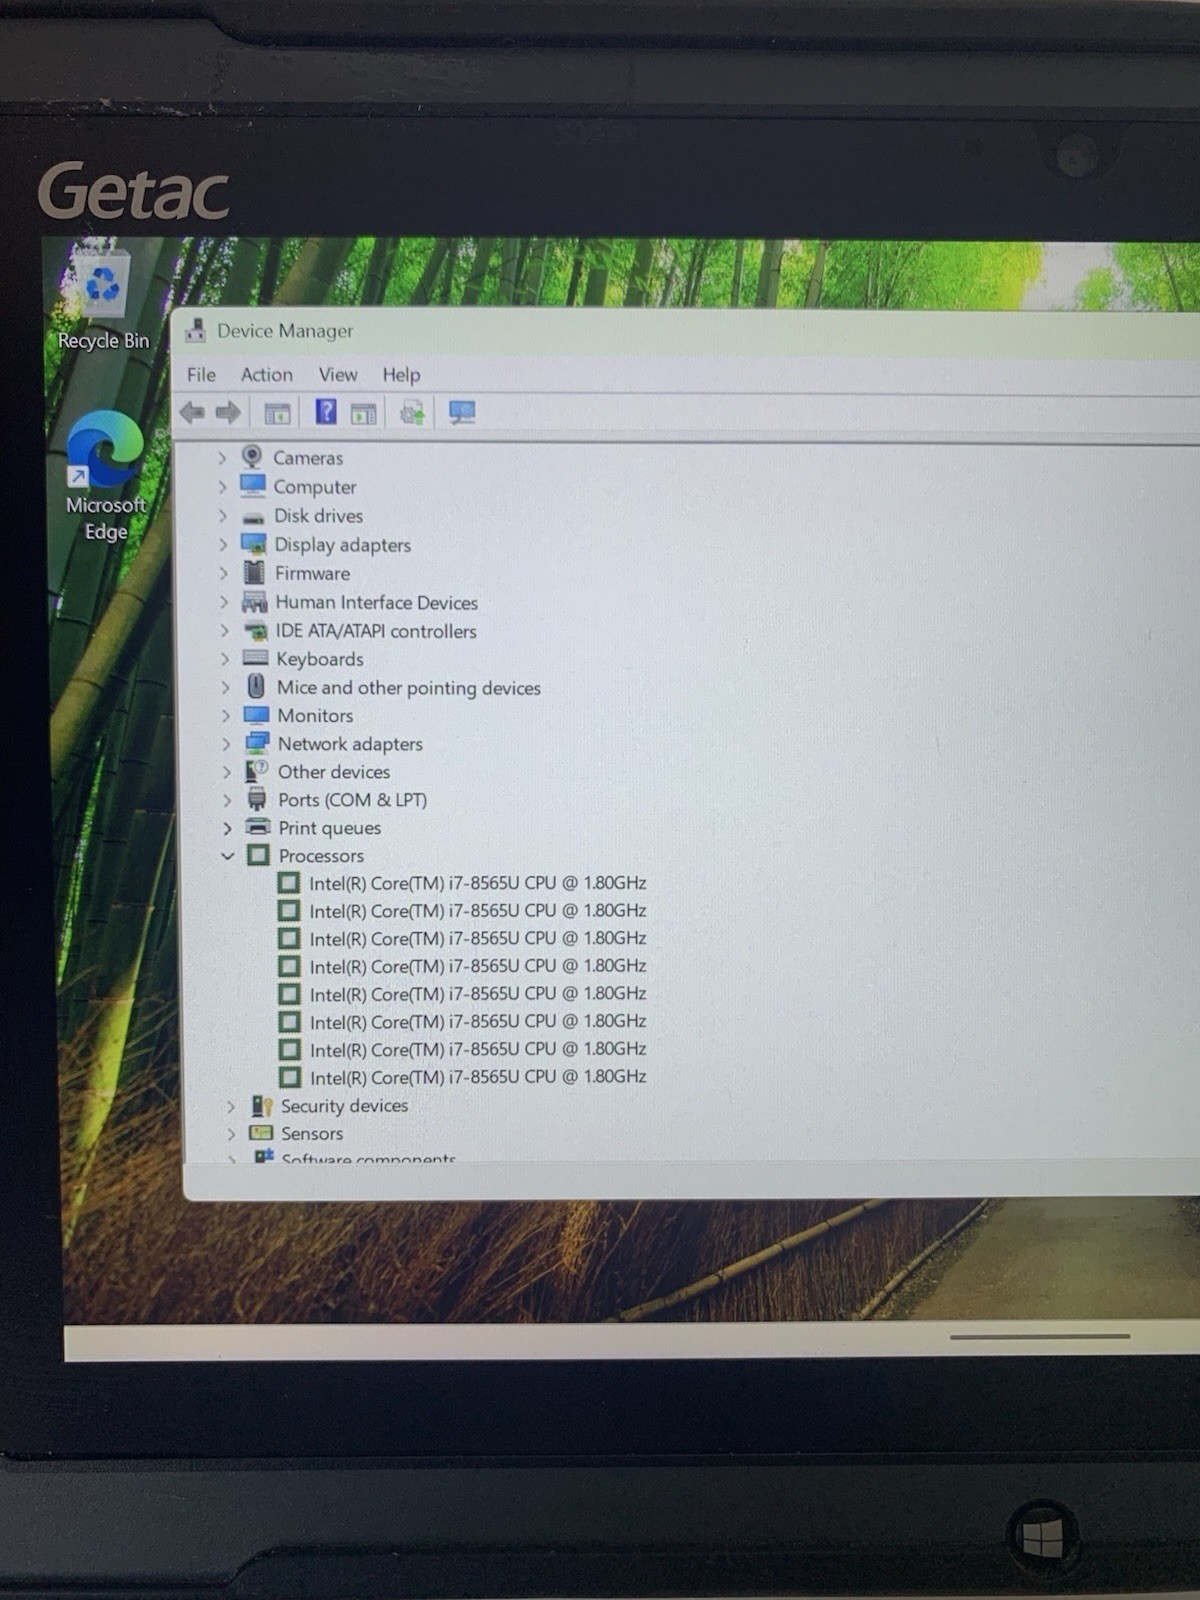Click the IDE ATA/ATAPI controllers icon
The height and width of the screenshot is (1600, 1200).
(256, 631)
